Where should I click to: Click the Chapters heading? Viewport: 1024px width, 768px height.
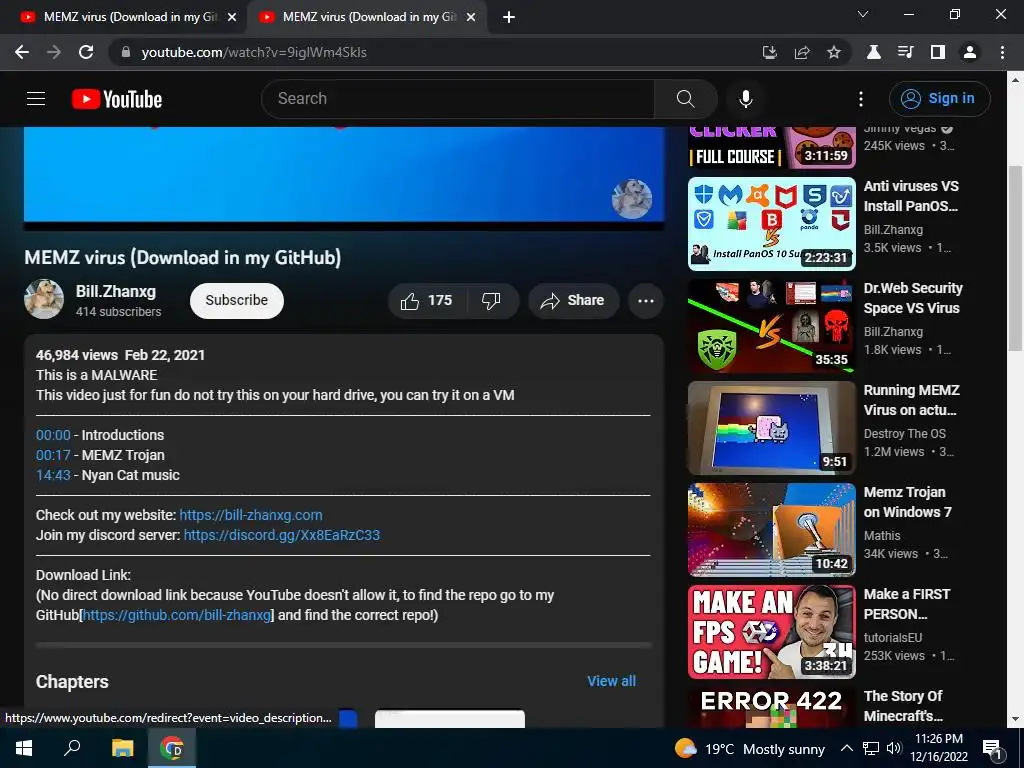pos(72,682)
